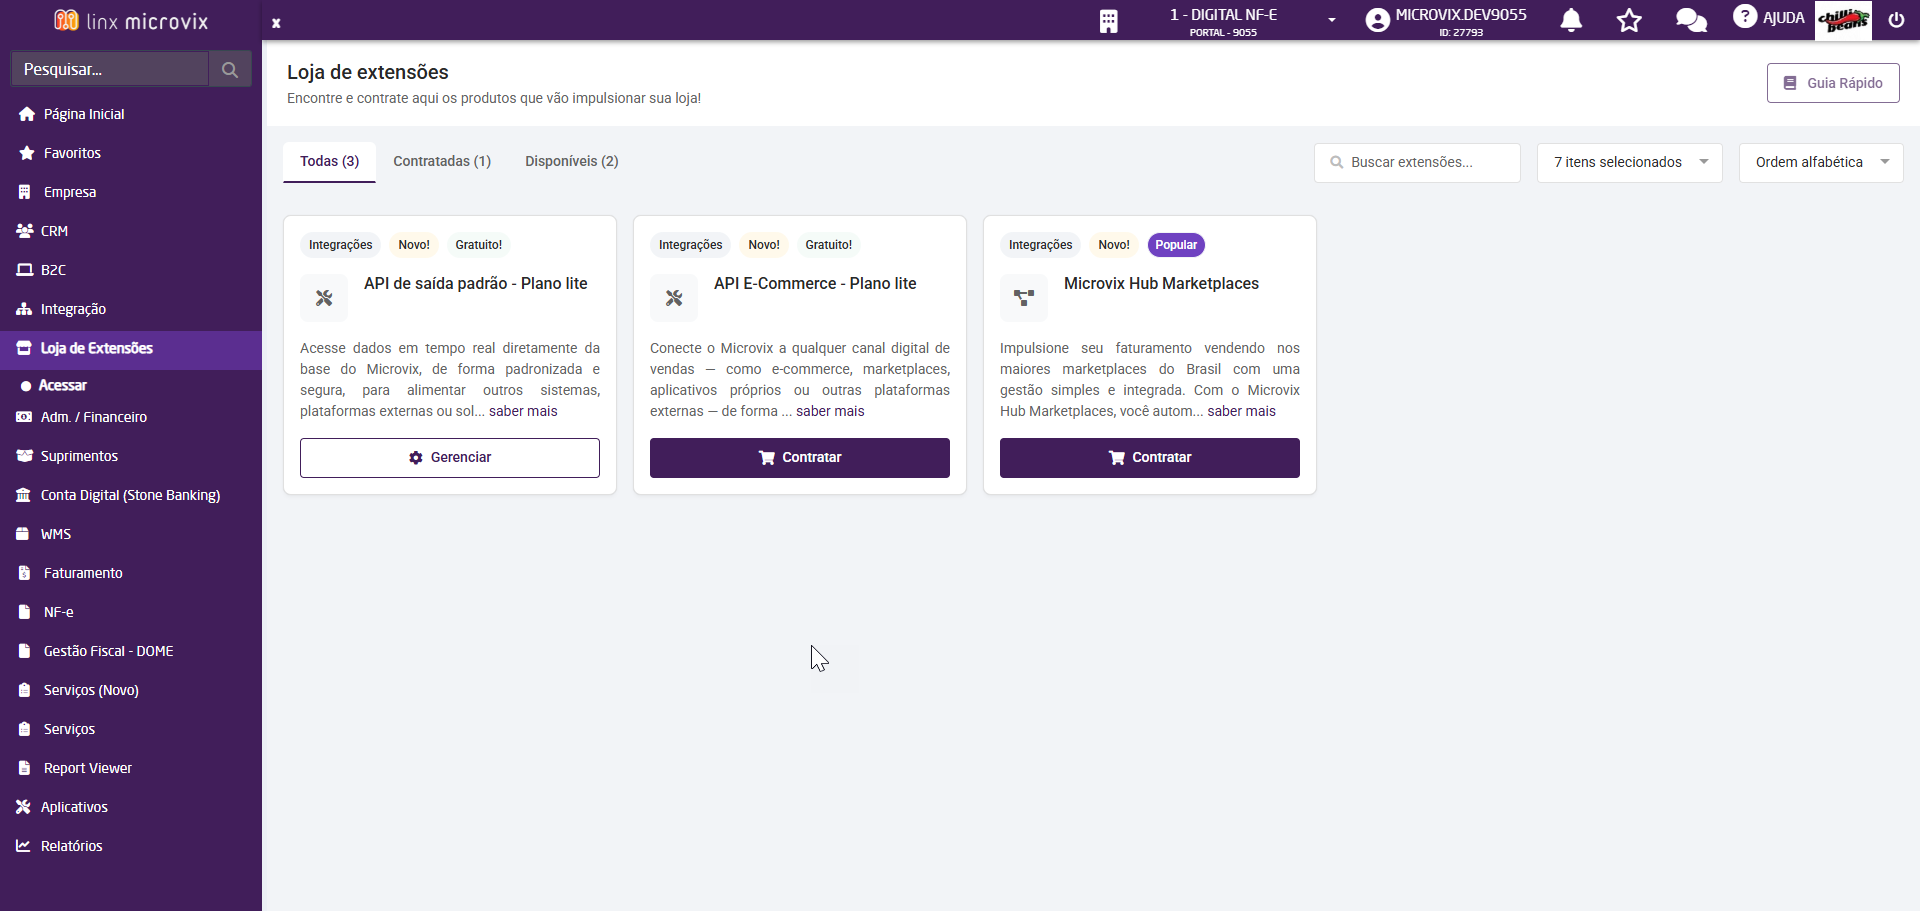Click the search magnifier button in sidebar
Image resolution: width=1920 pixels, height=911 pixels.
(230, 69)
